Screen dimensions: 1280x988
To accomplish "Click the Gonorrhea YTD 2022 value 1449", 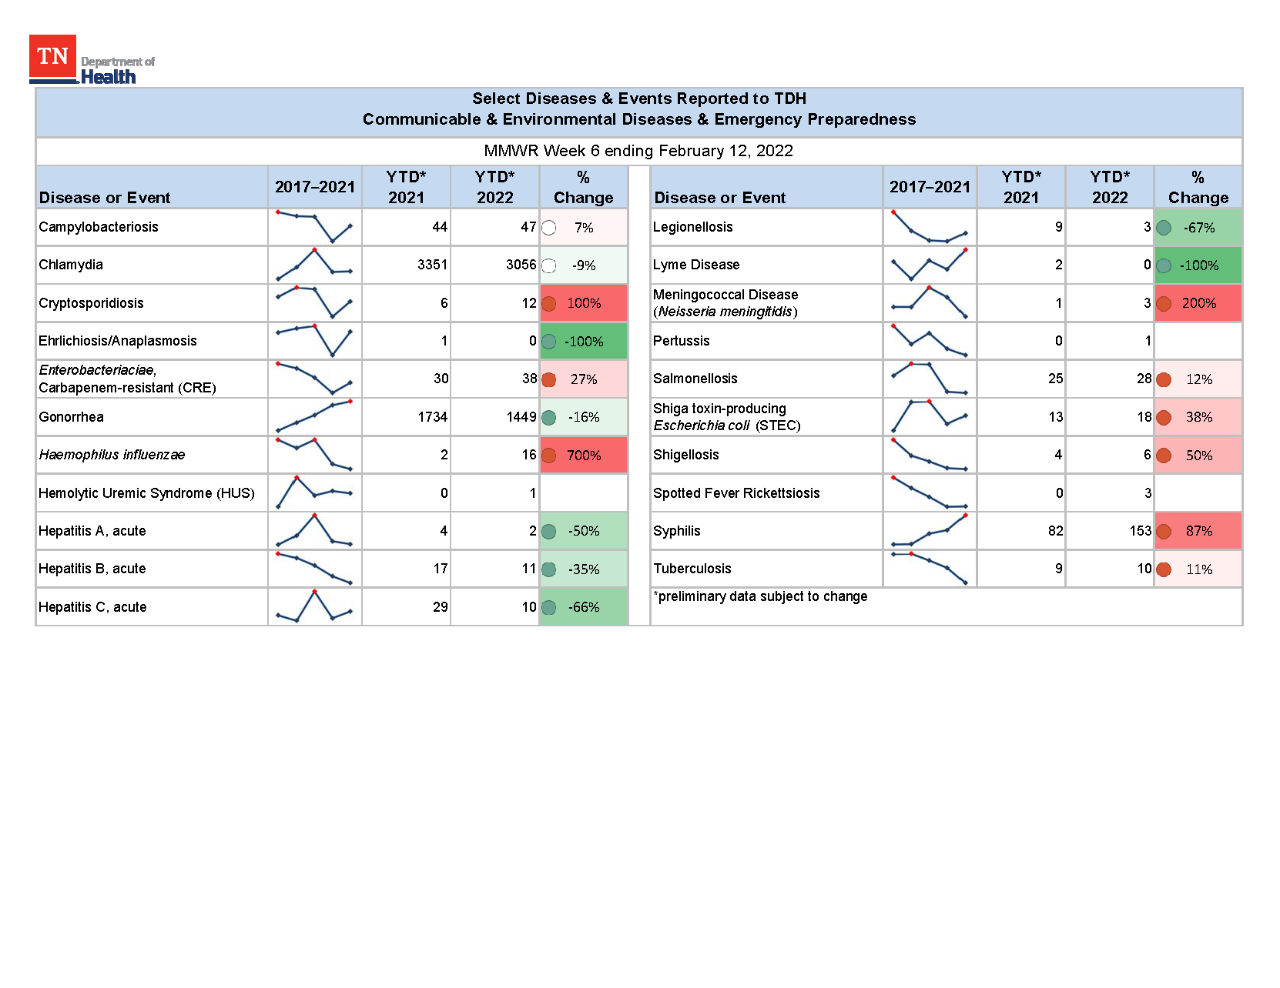I will 521,417.
